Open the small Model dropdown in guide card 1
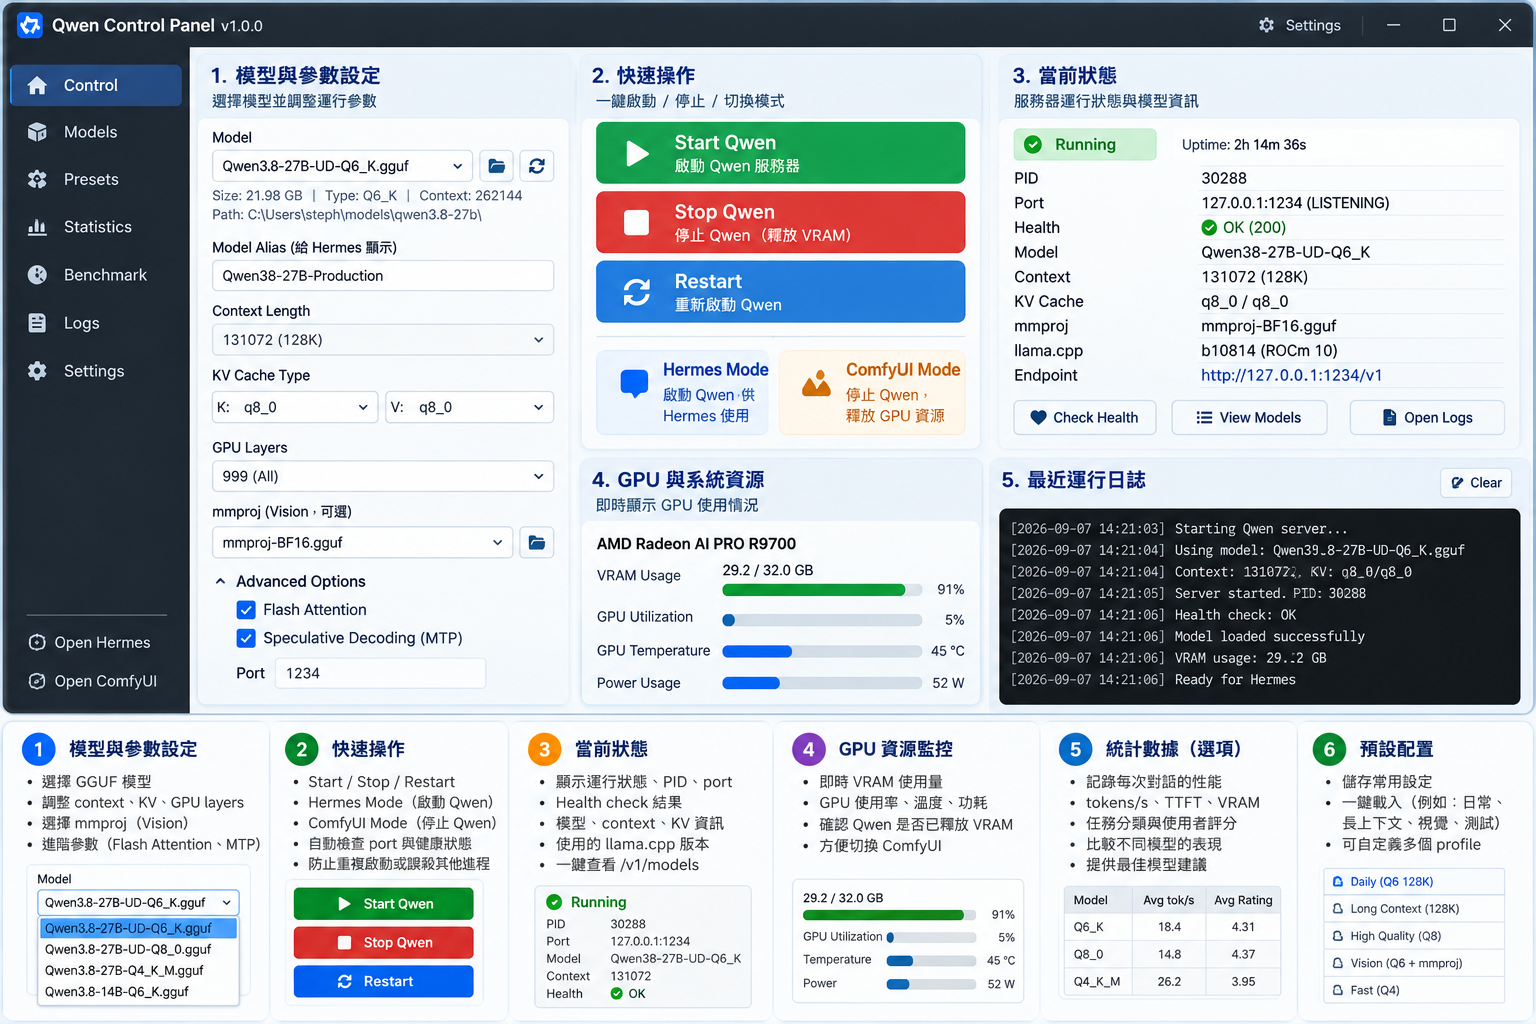 [x=139, y=902]
